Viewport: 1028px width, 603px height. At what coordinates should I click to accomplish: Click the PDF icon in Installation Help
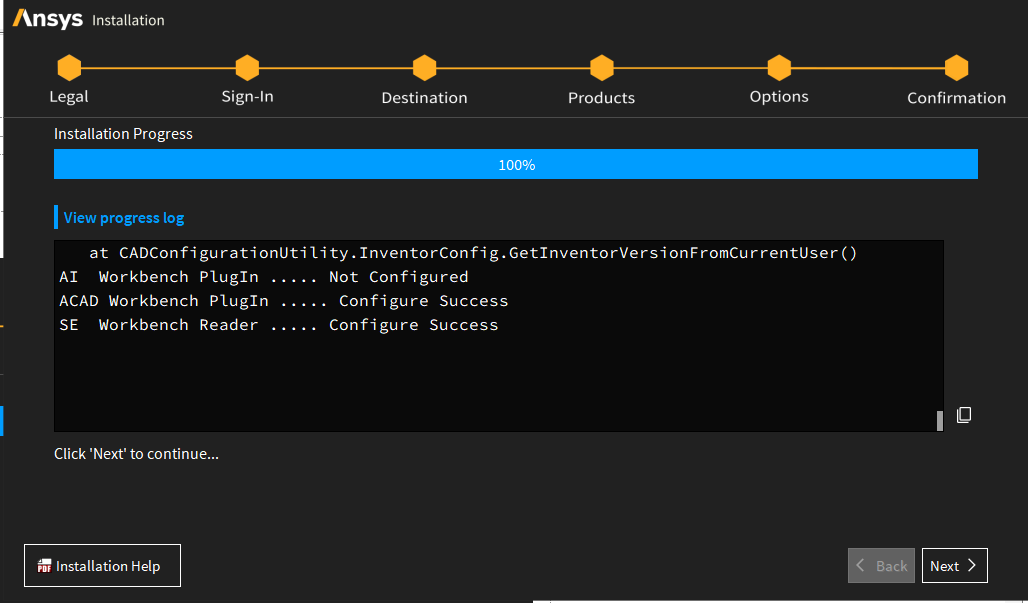(44, 566)
